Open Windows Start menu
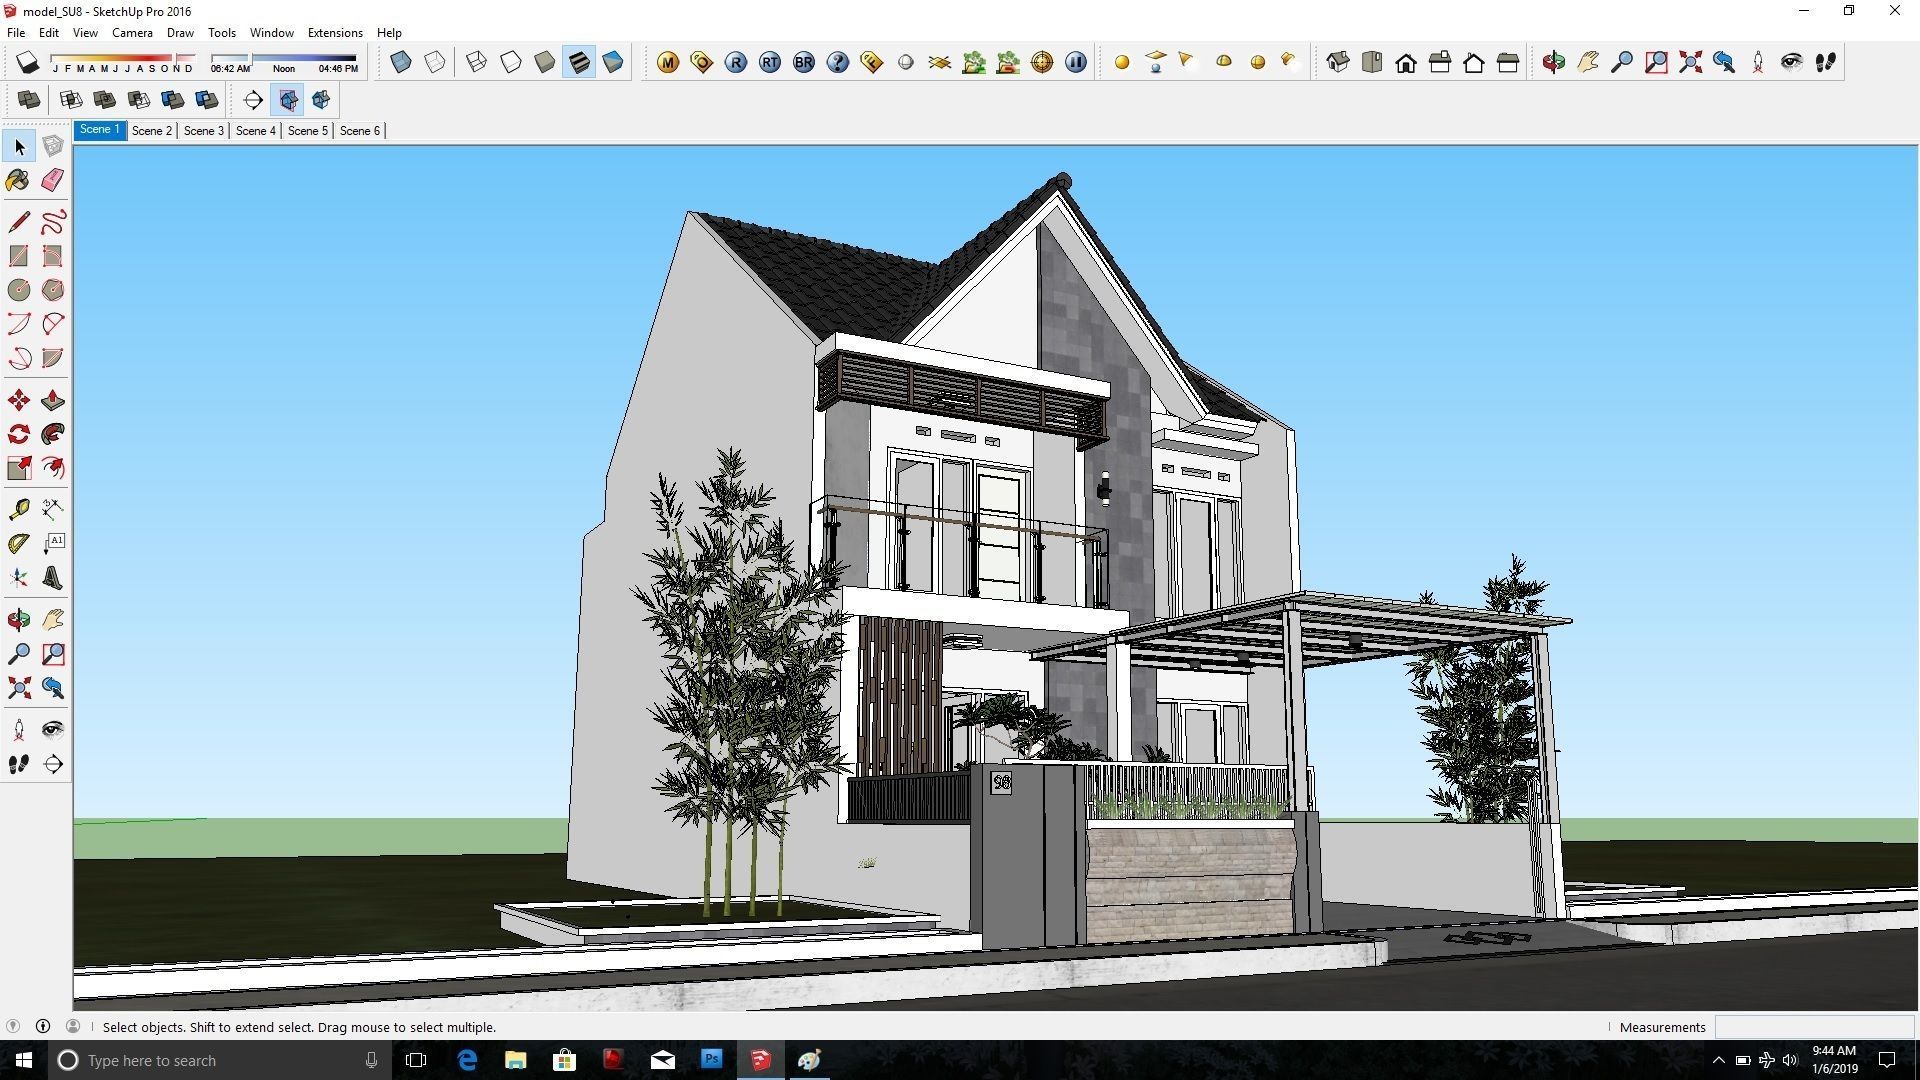This screenshot has height=1080, width=1920. (24, 1060)
